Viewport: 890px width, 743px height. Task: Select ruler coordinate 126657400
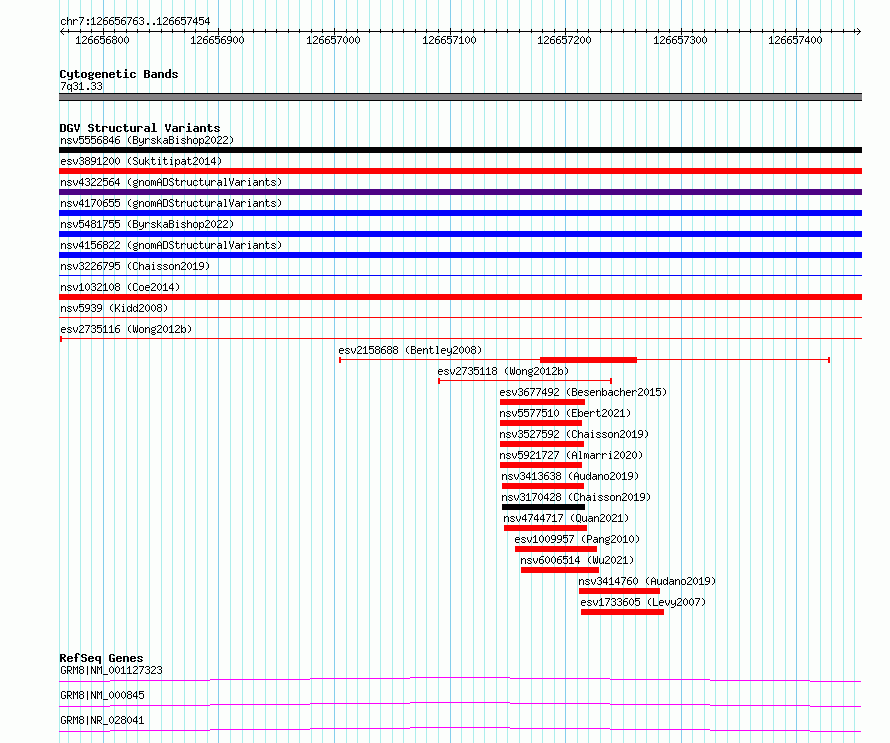point(795,40)
